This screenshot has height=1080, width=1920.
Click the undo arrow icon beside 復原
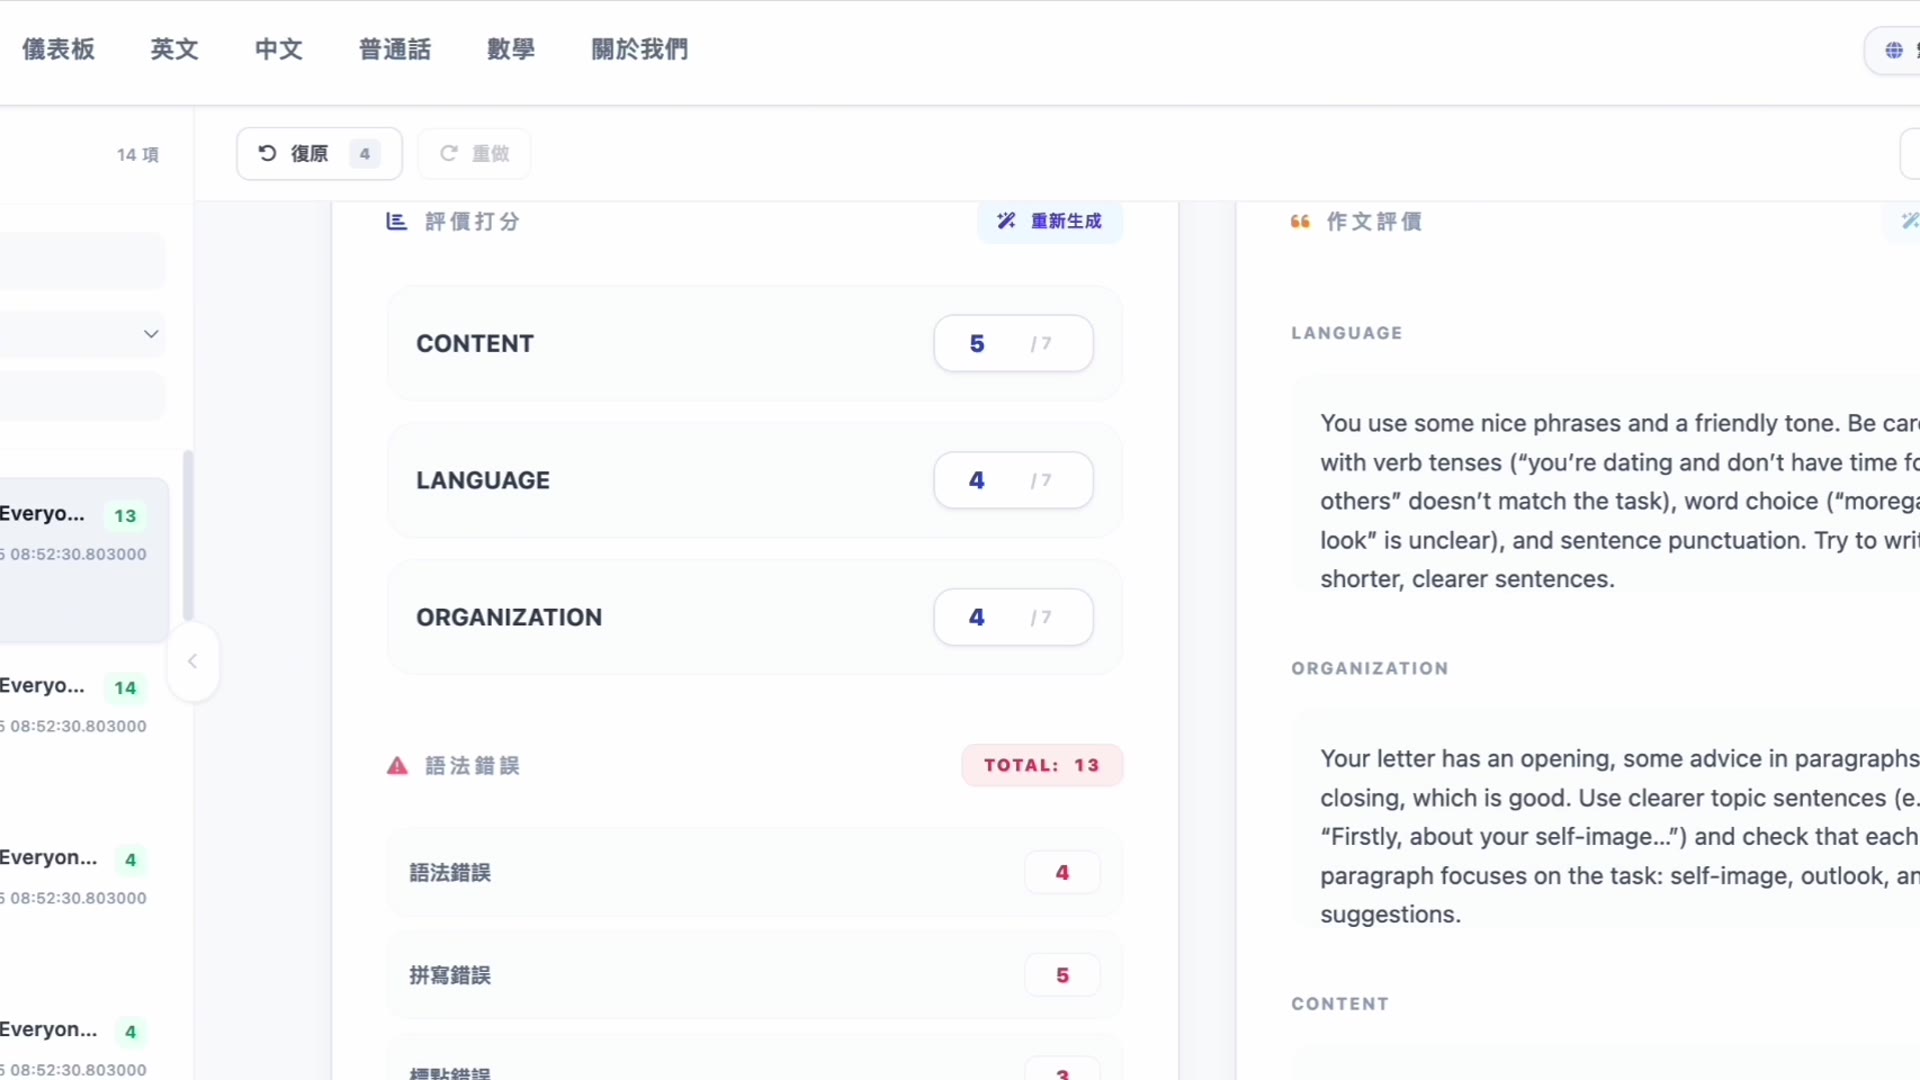pos(267,153)
